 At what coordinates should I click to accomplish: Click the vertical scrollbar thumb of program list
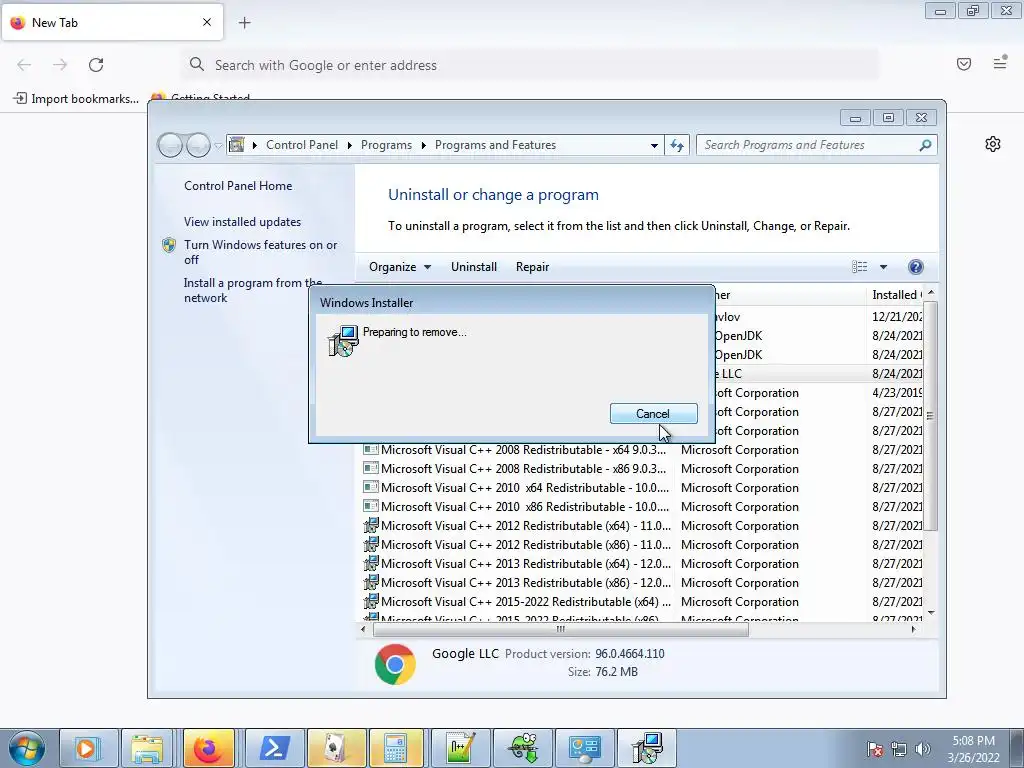tap(931, 415)
